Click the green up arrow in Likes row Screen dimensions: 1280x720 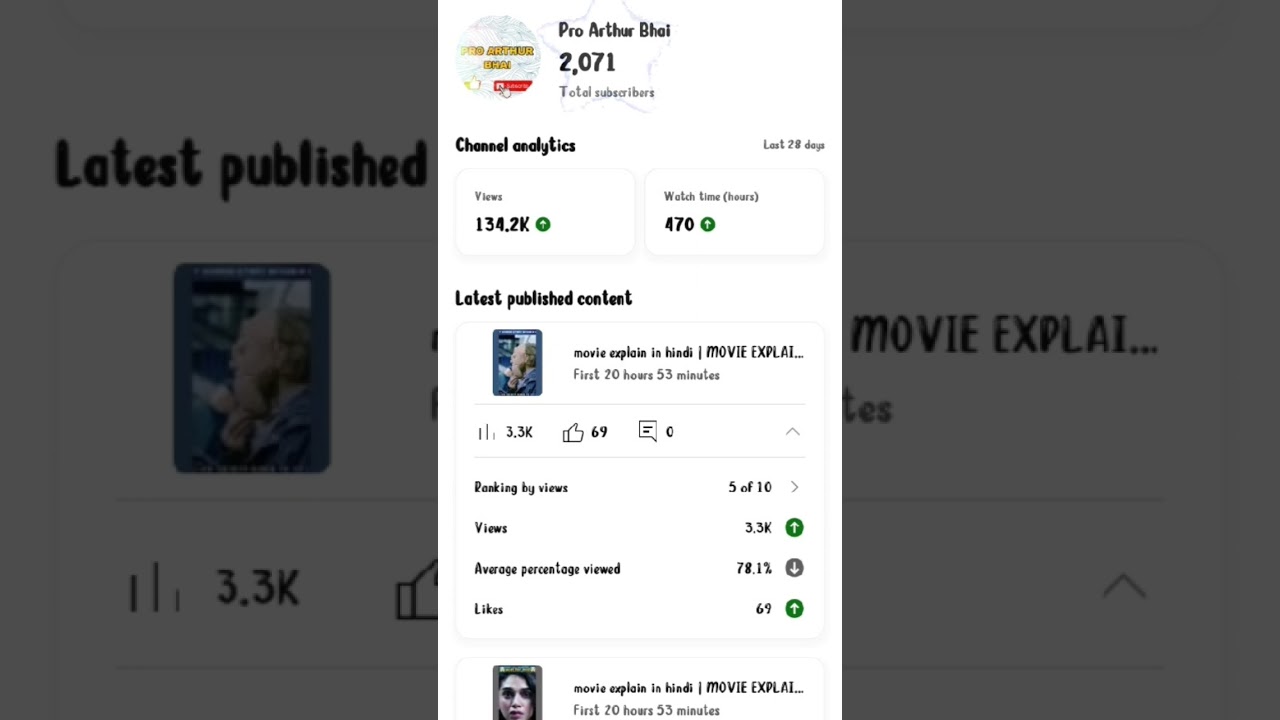tap(794, 609)
